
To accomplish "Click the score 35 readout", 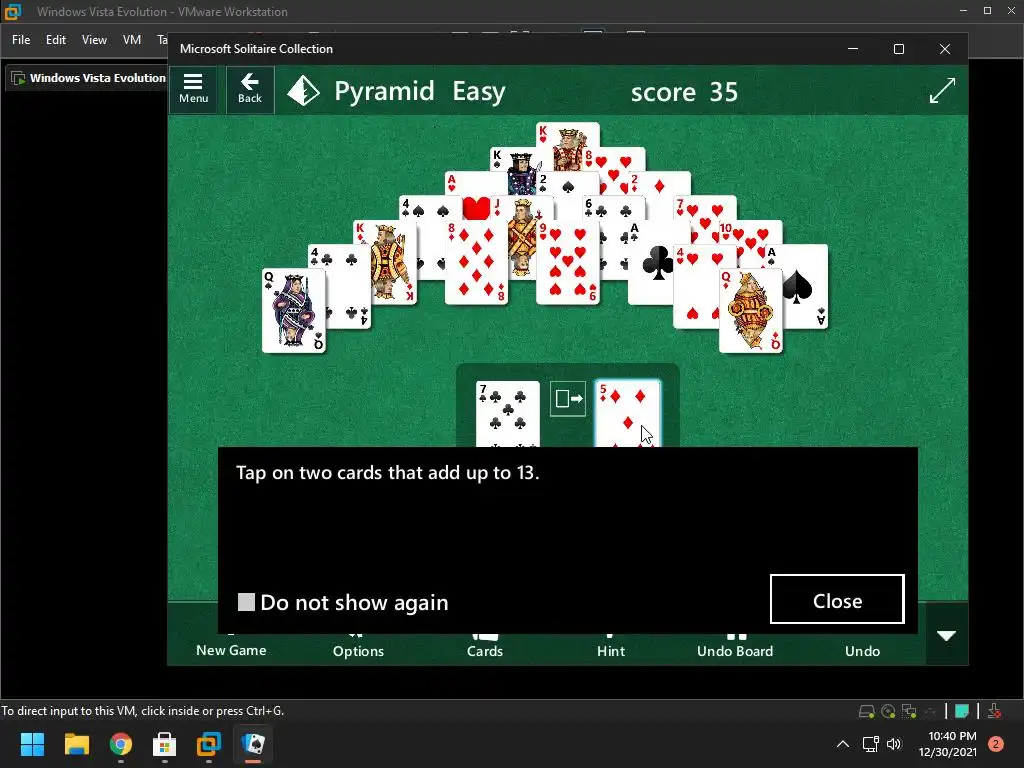I will 684,92.
